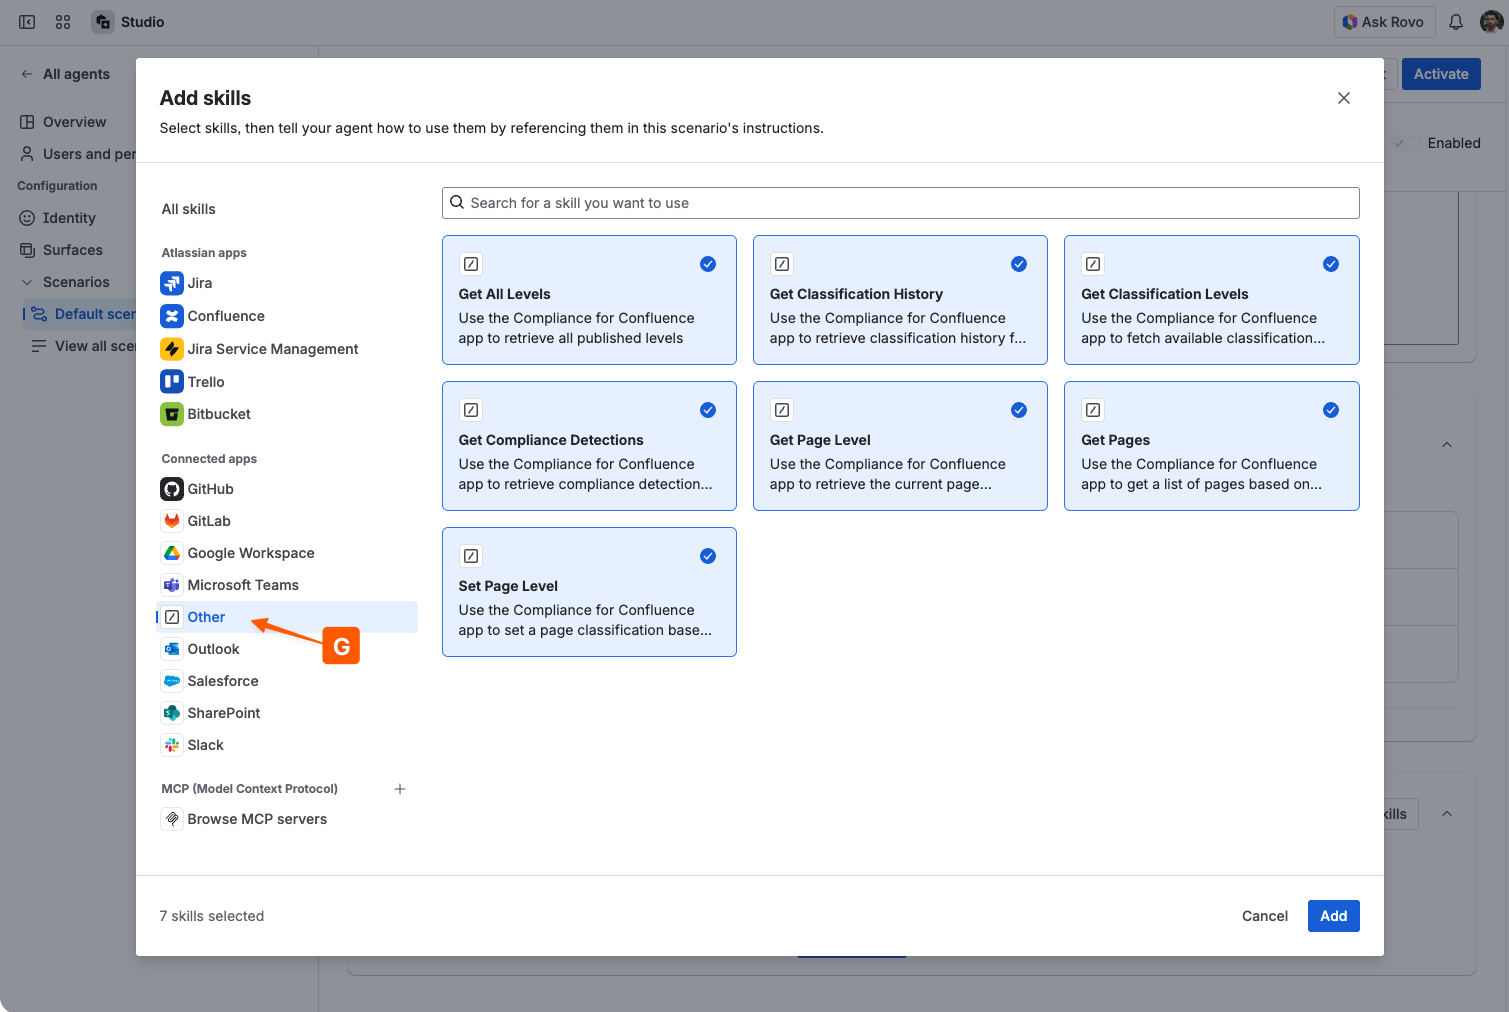Open the app switcher grid
Viewport: 1509px width, 1012px height.
tap(63, 22)
